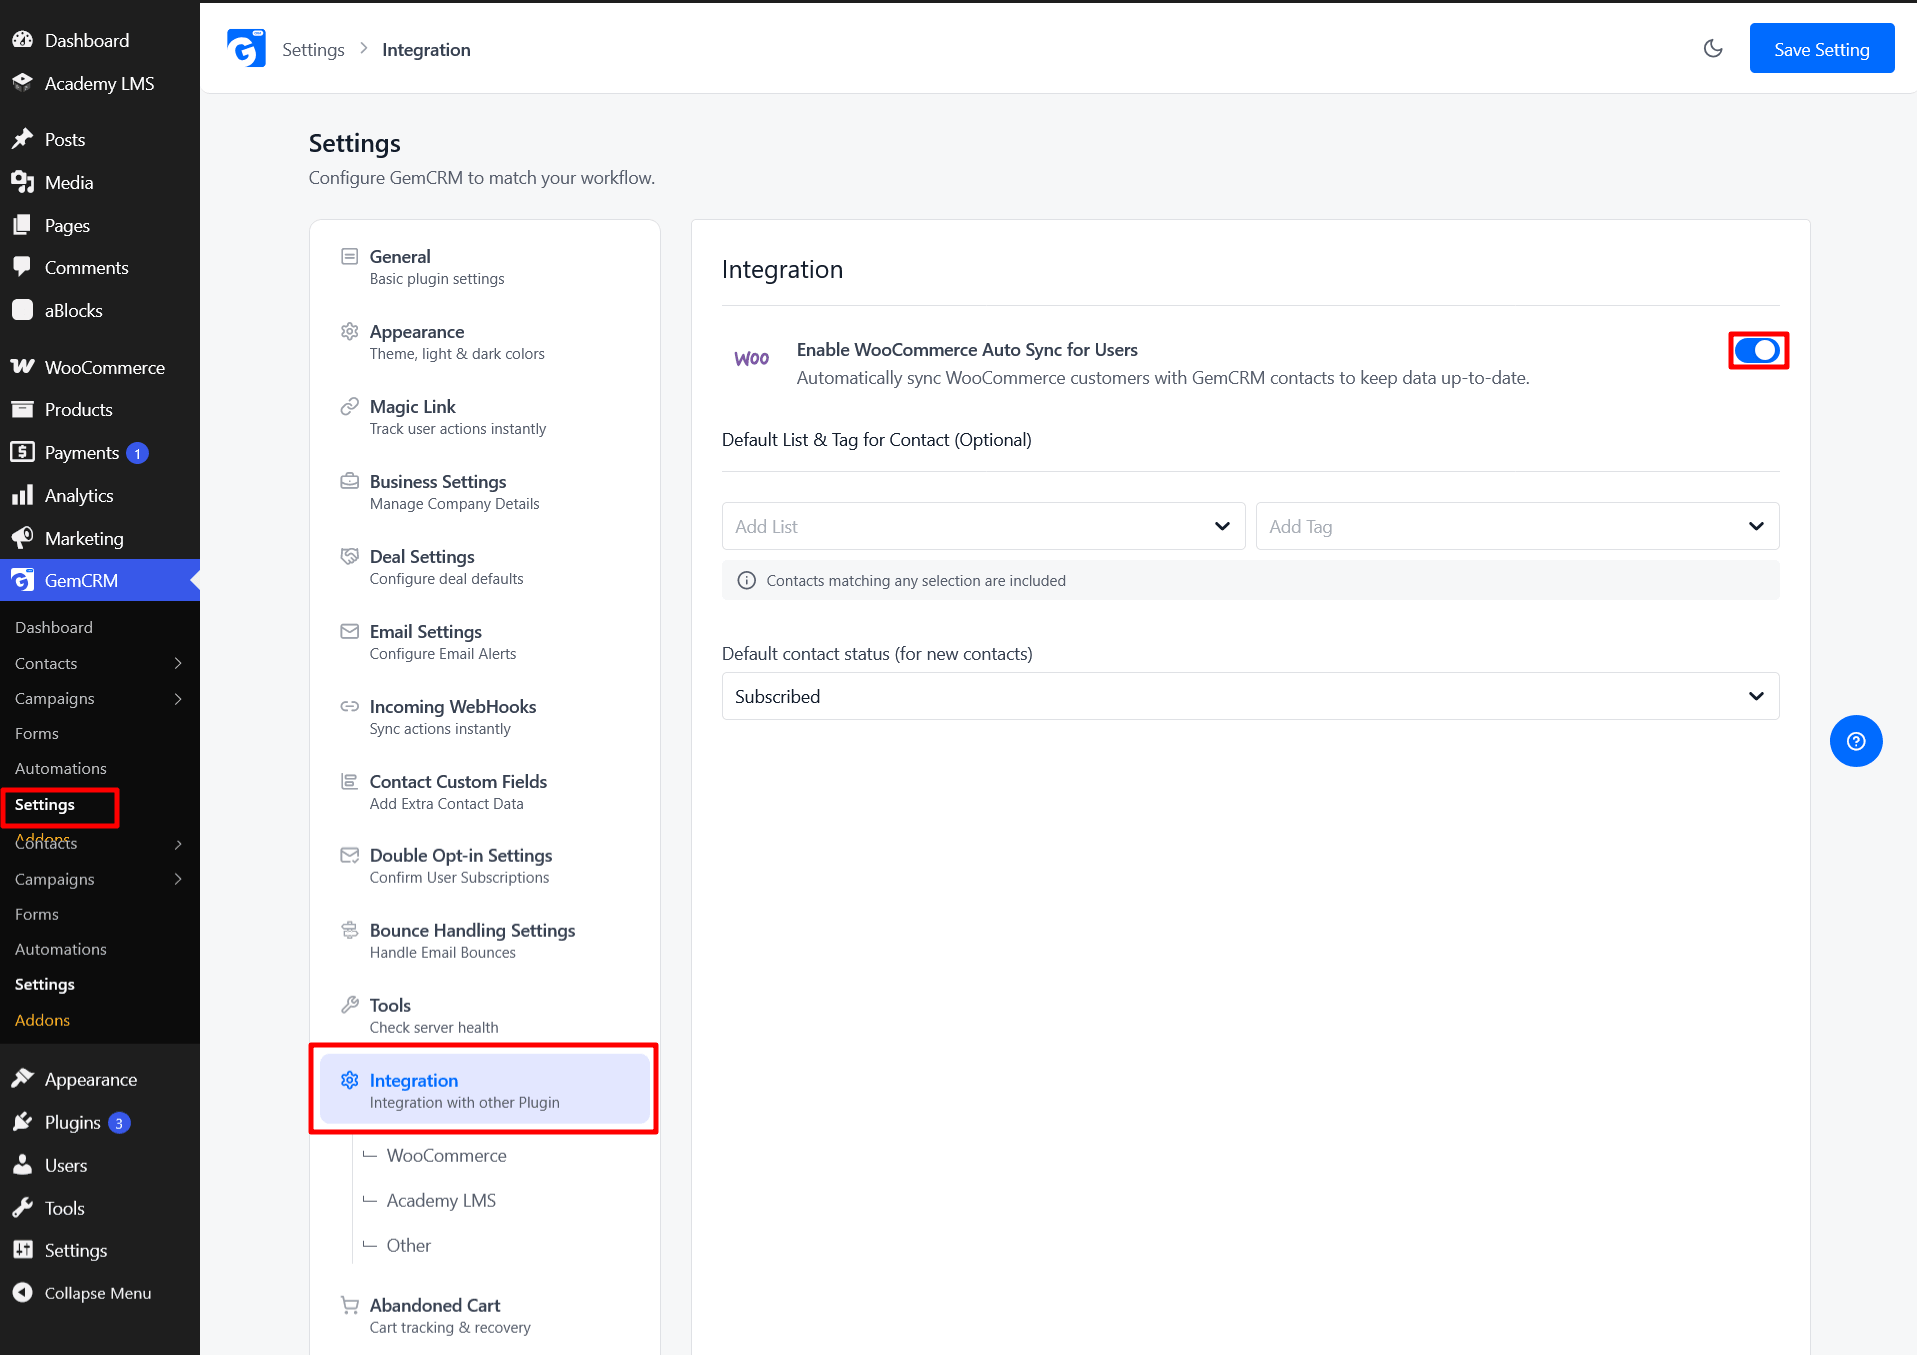
Task: Open WooCommerce admin menu
Action: (x=104, y=367)
